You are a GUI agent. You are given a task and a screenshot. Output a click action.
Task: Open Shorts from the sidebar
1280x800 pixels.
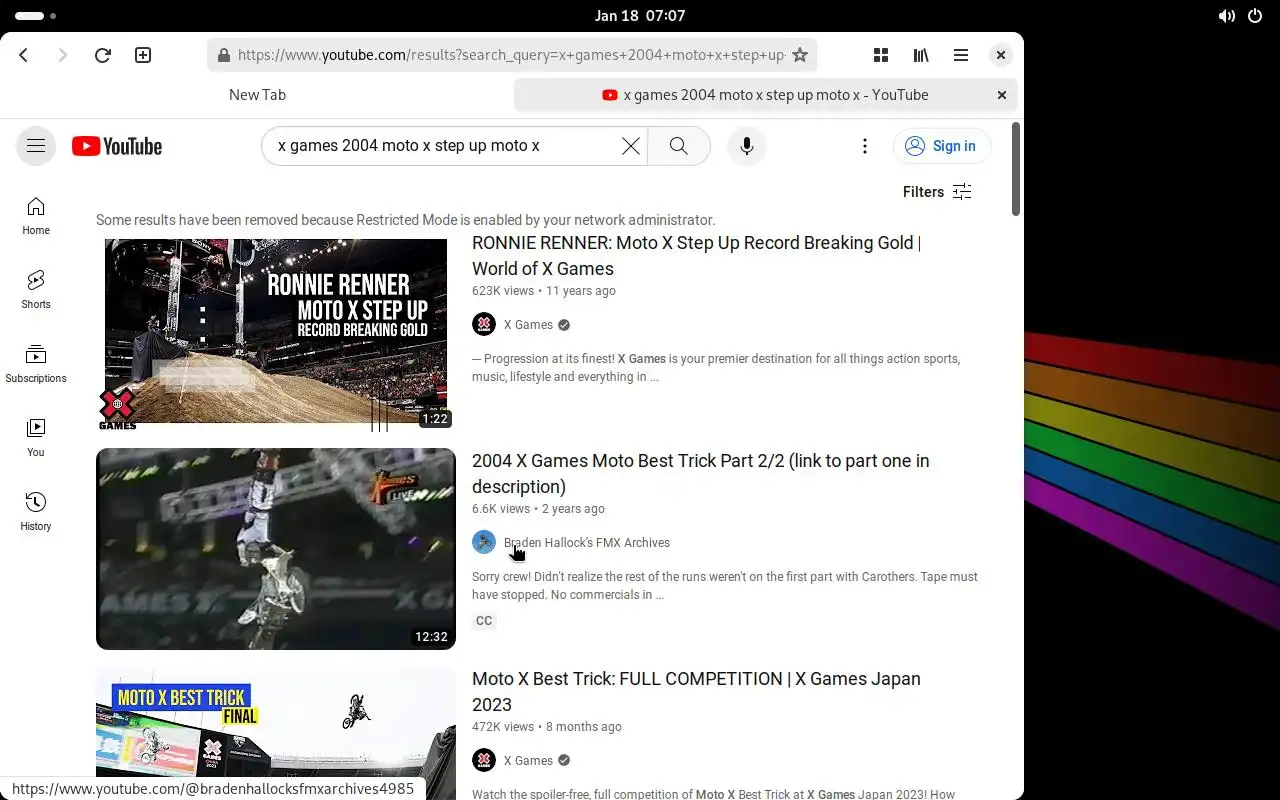pos(36,289)
